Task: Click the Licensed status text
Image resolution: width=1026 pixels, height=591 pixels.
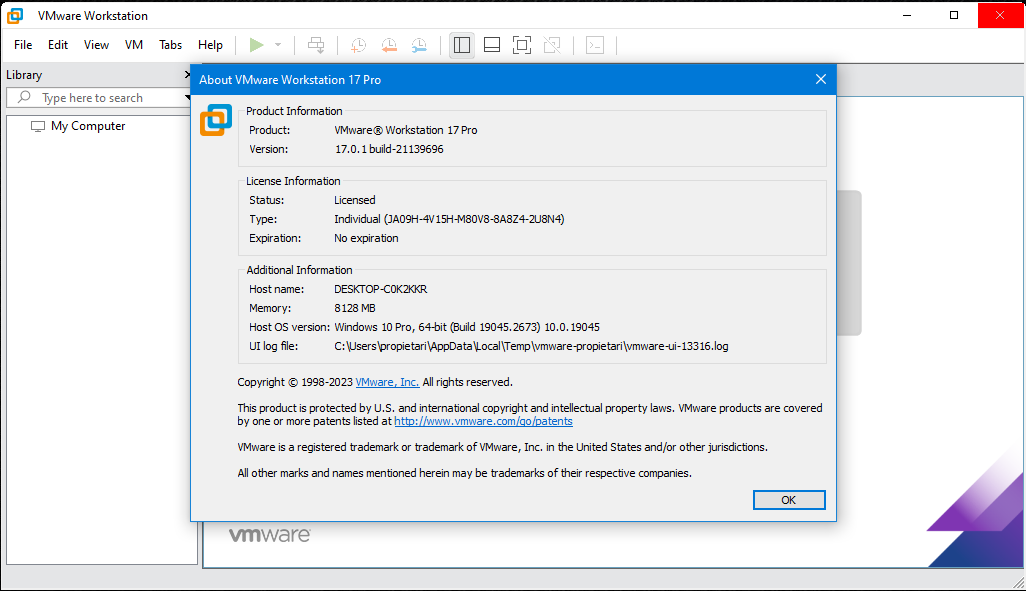Action: (355, 200)
